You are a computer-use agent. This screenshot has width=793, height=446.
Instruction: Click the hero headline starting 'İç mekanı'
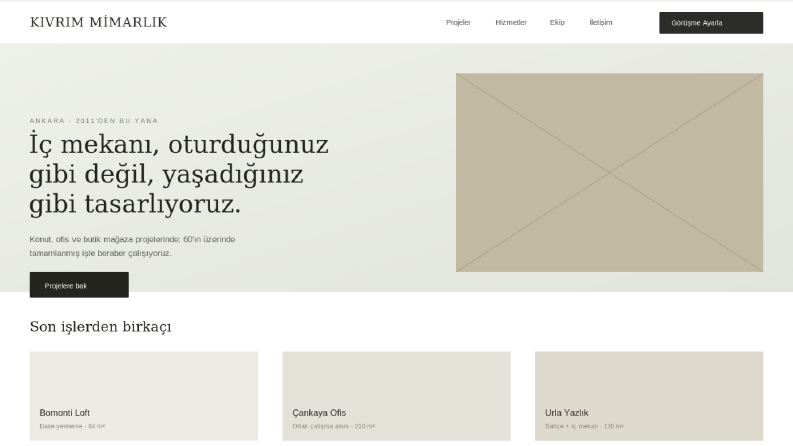click(179, 174)
